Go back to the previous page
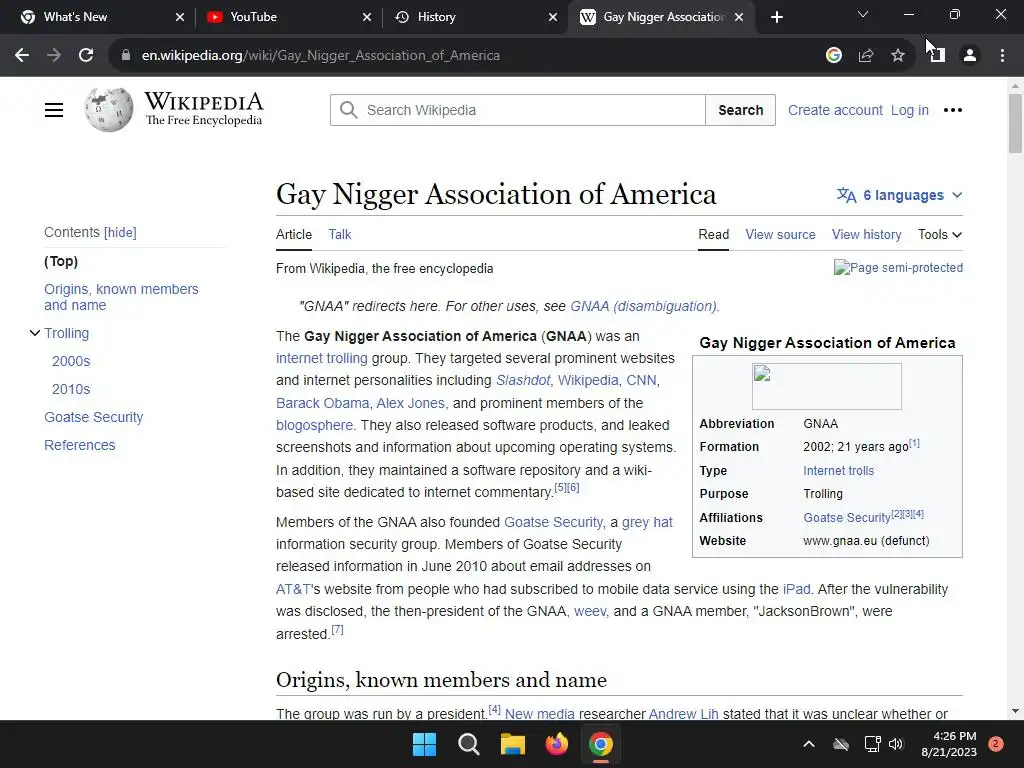The height and width of the screenshot is (768, 1024). tap(22, 56)
